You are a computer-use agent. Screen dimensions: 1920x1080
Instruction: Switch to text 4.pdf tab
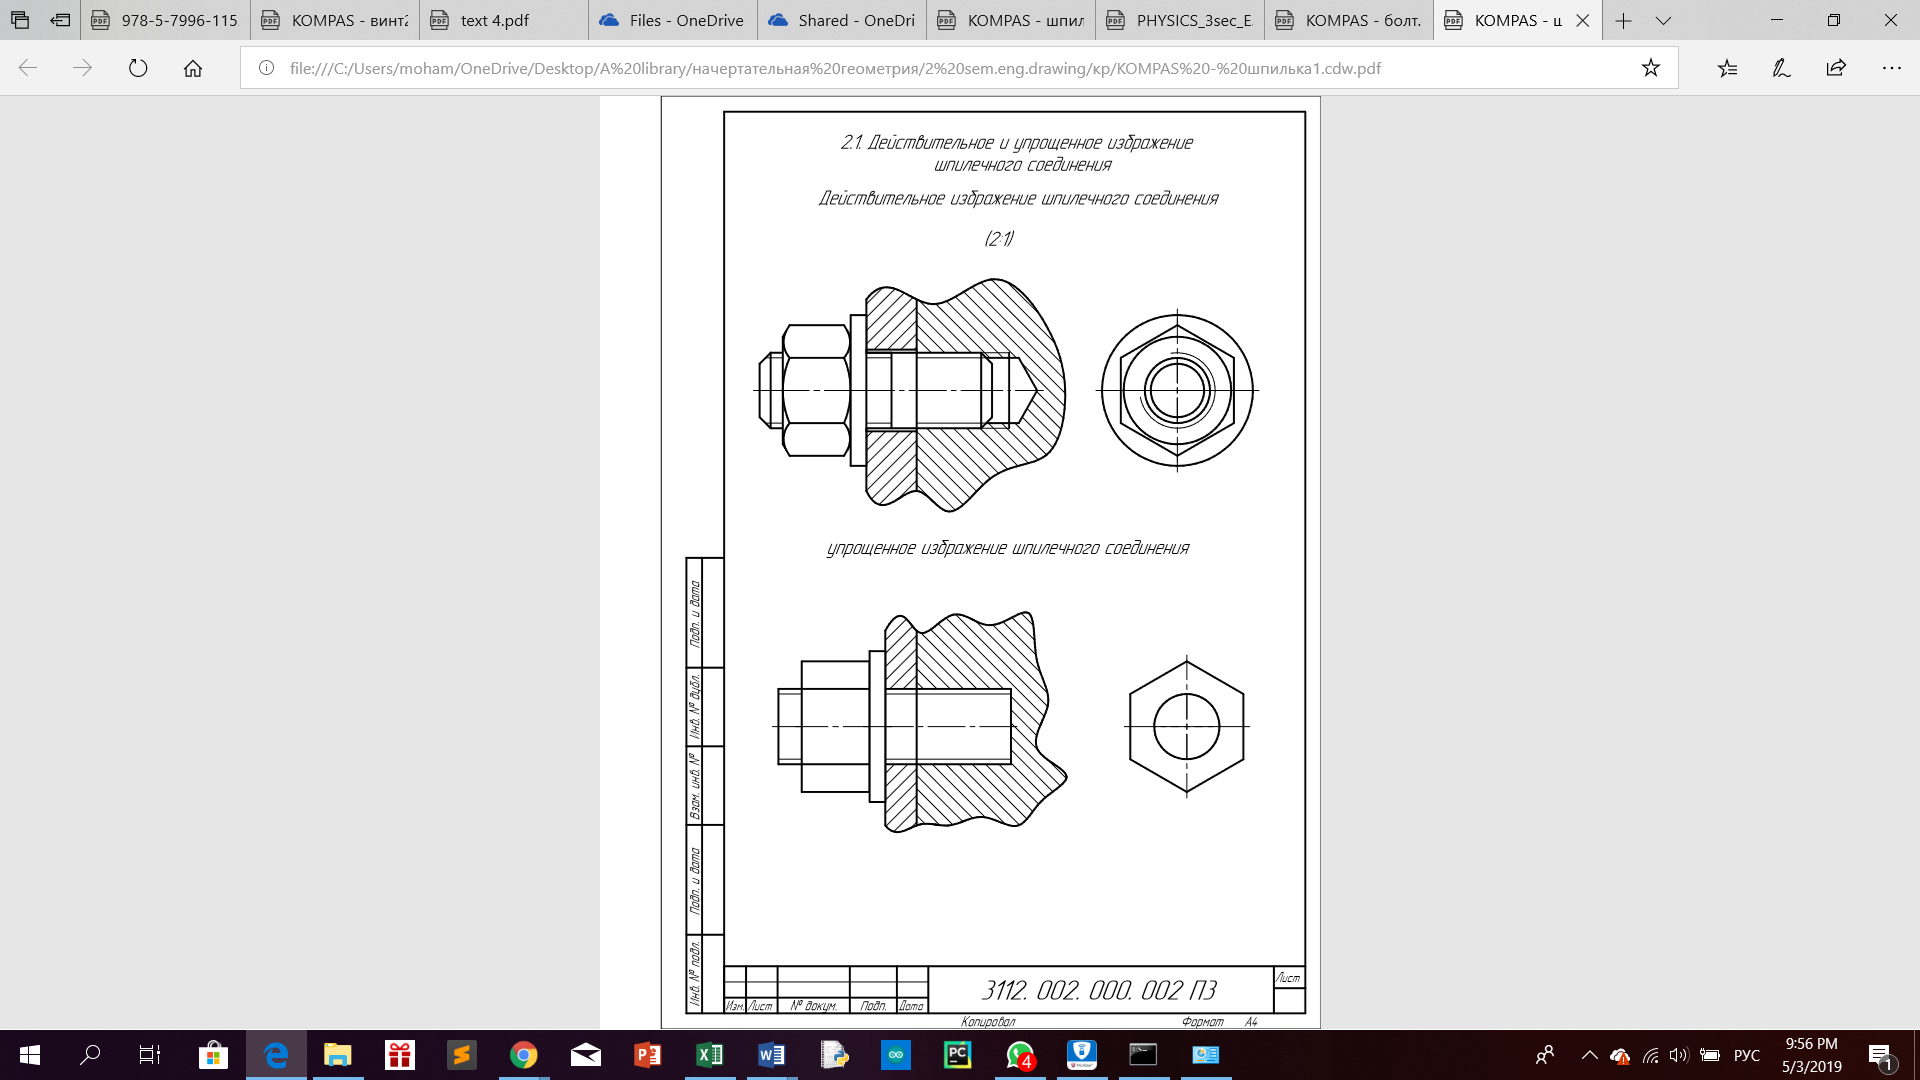point(495,20)
